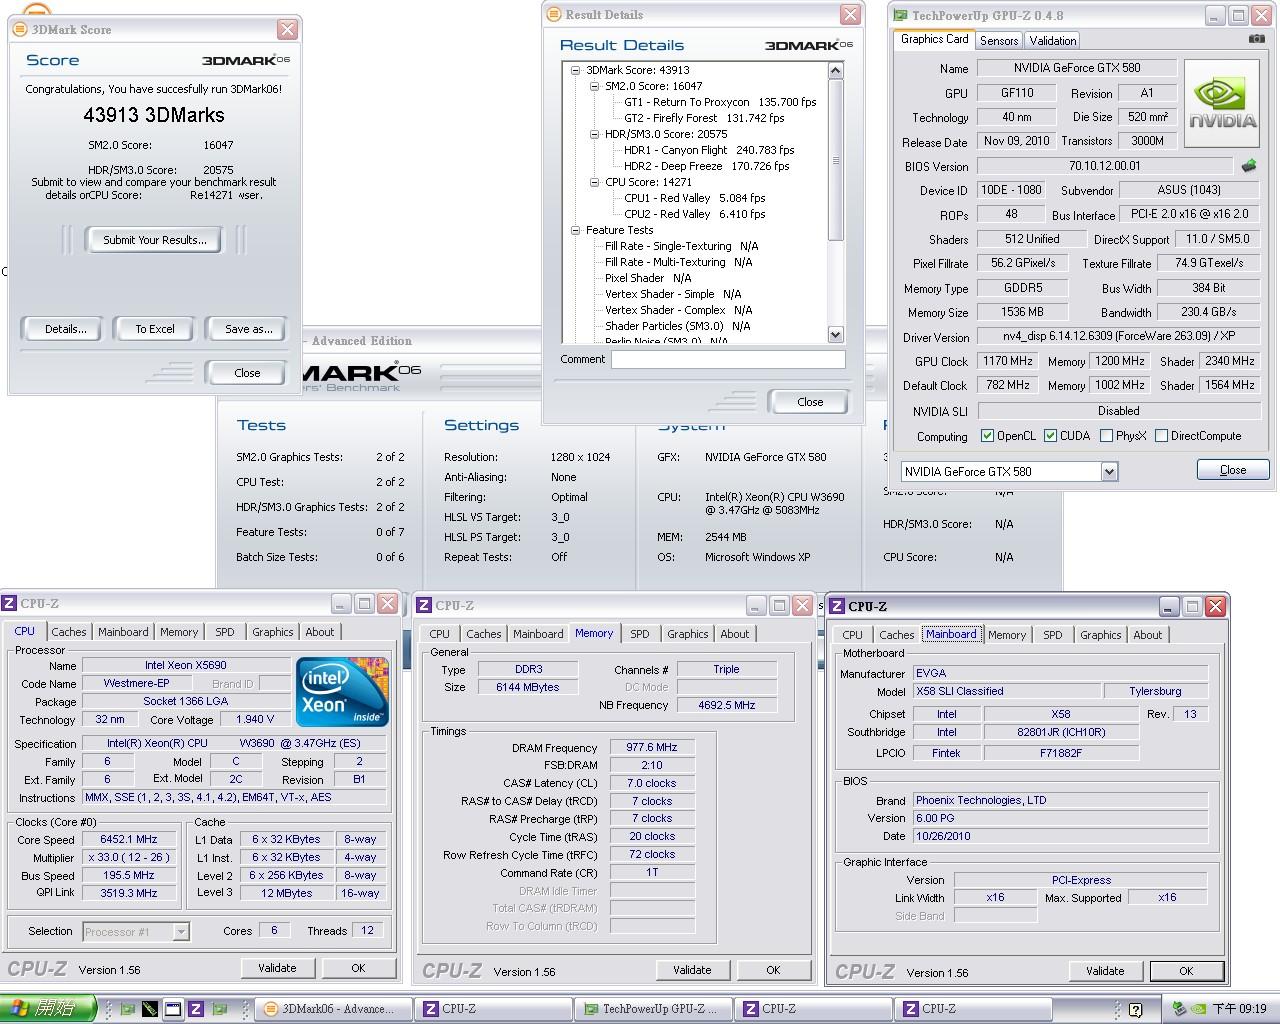Click the DRAM Frequency value 977.6 MHz
This screenshot has width=1280, height=1024.
(x=652, y=747)
